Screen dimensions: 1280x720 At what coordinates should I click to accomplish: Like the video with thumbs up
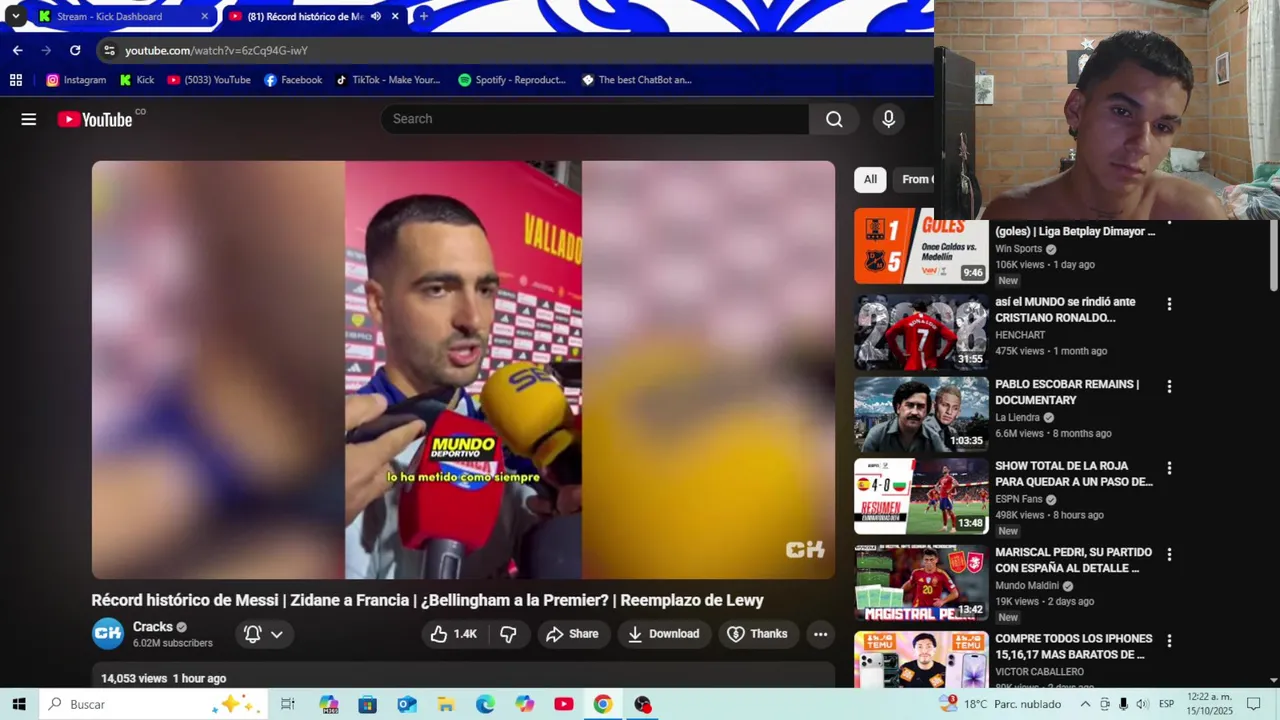pyautogui.click(x=453, y=634)
